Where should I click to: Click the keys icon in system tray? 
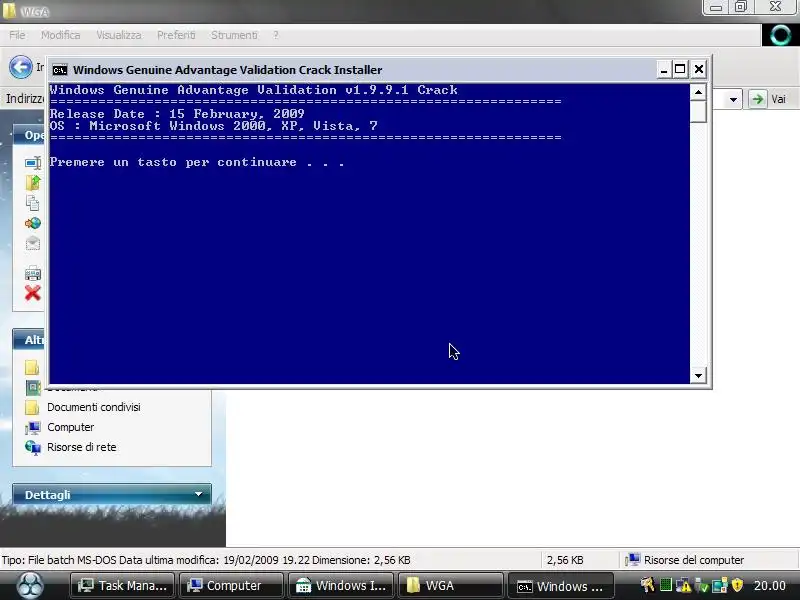tap(647, 585)
